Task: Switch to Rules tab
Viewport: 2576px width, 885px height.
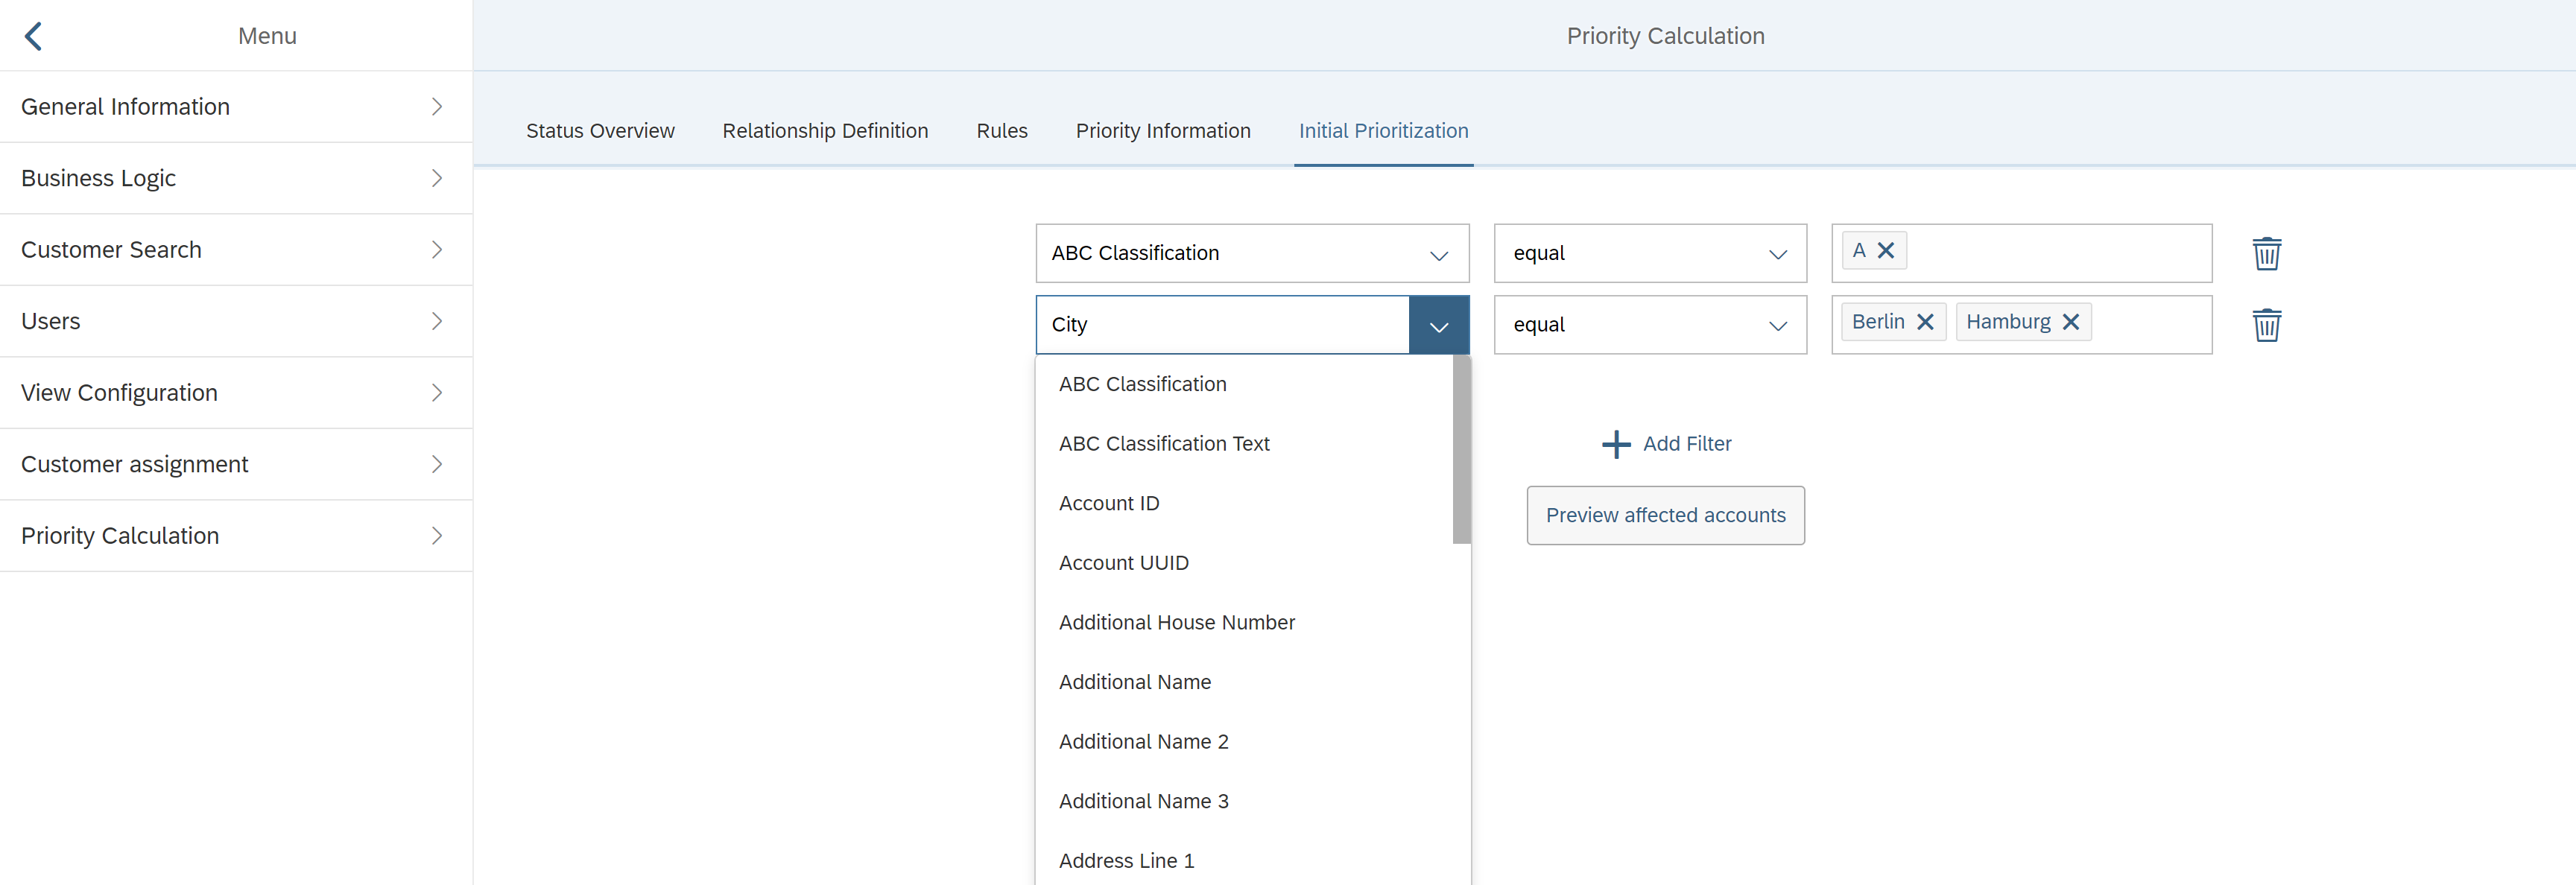Action: 1002,131
